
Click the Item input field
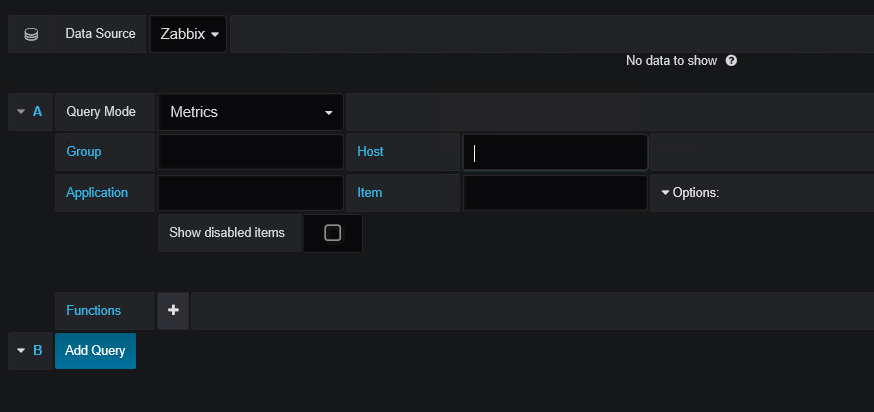pos(555,192)
